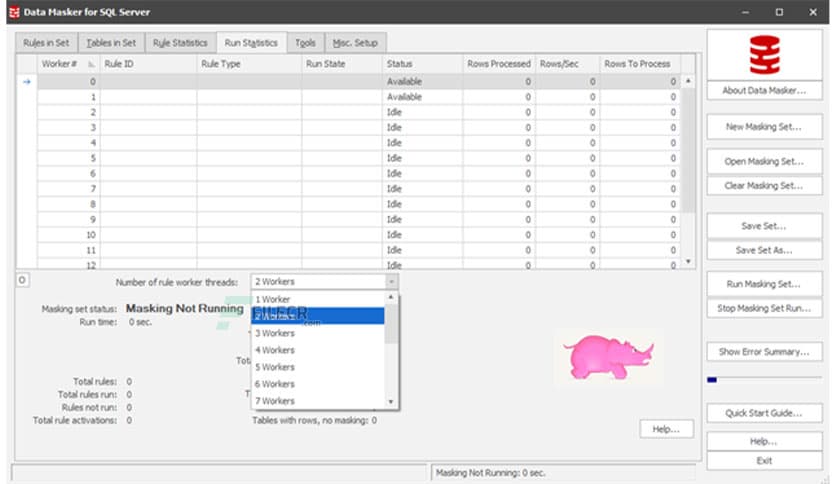Image resolution: width=836 pixels, height=484 pixels.
Task: Click the current-row arrow indicator for worker 0
Action: tap(27, 82)
